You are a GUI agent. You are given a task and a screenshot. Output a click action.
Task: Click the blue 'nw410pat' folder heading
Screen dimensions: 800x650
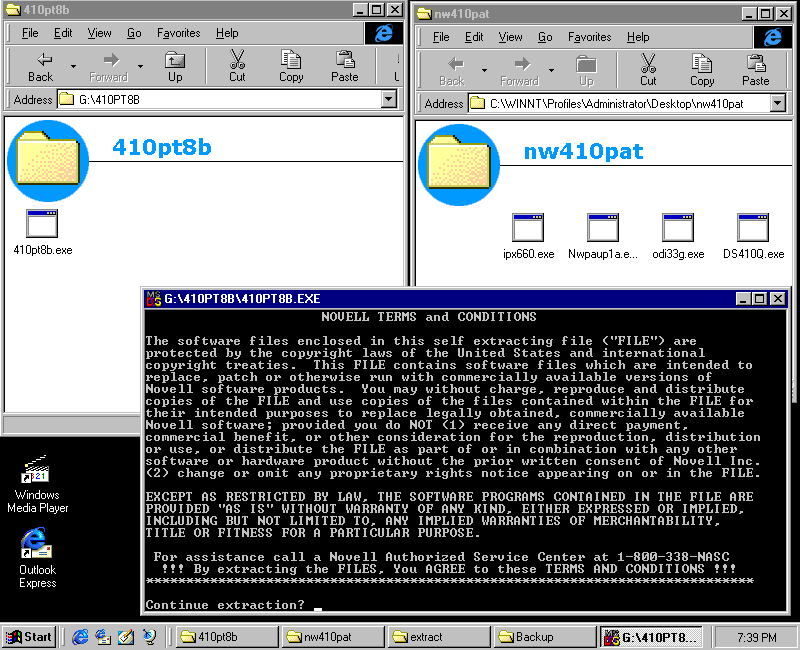[584, 152]
